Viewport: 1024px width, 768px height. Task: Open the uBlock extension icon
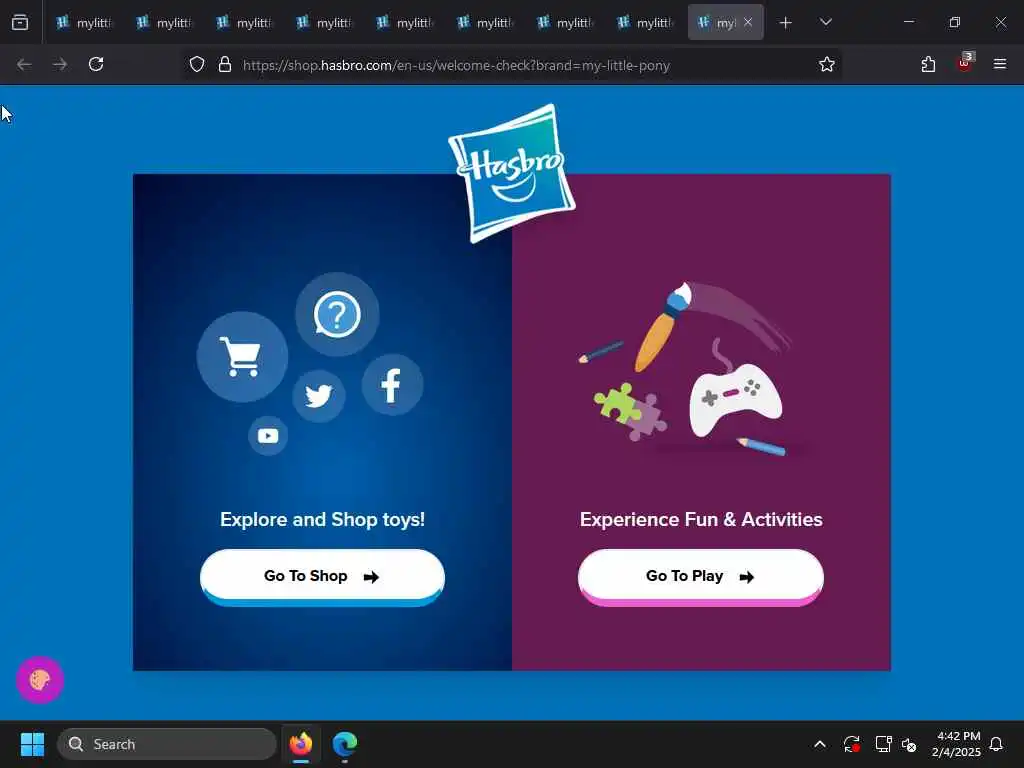(965, 63)
